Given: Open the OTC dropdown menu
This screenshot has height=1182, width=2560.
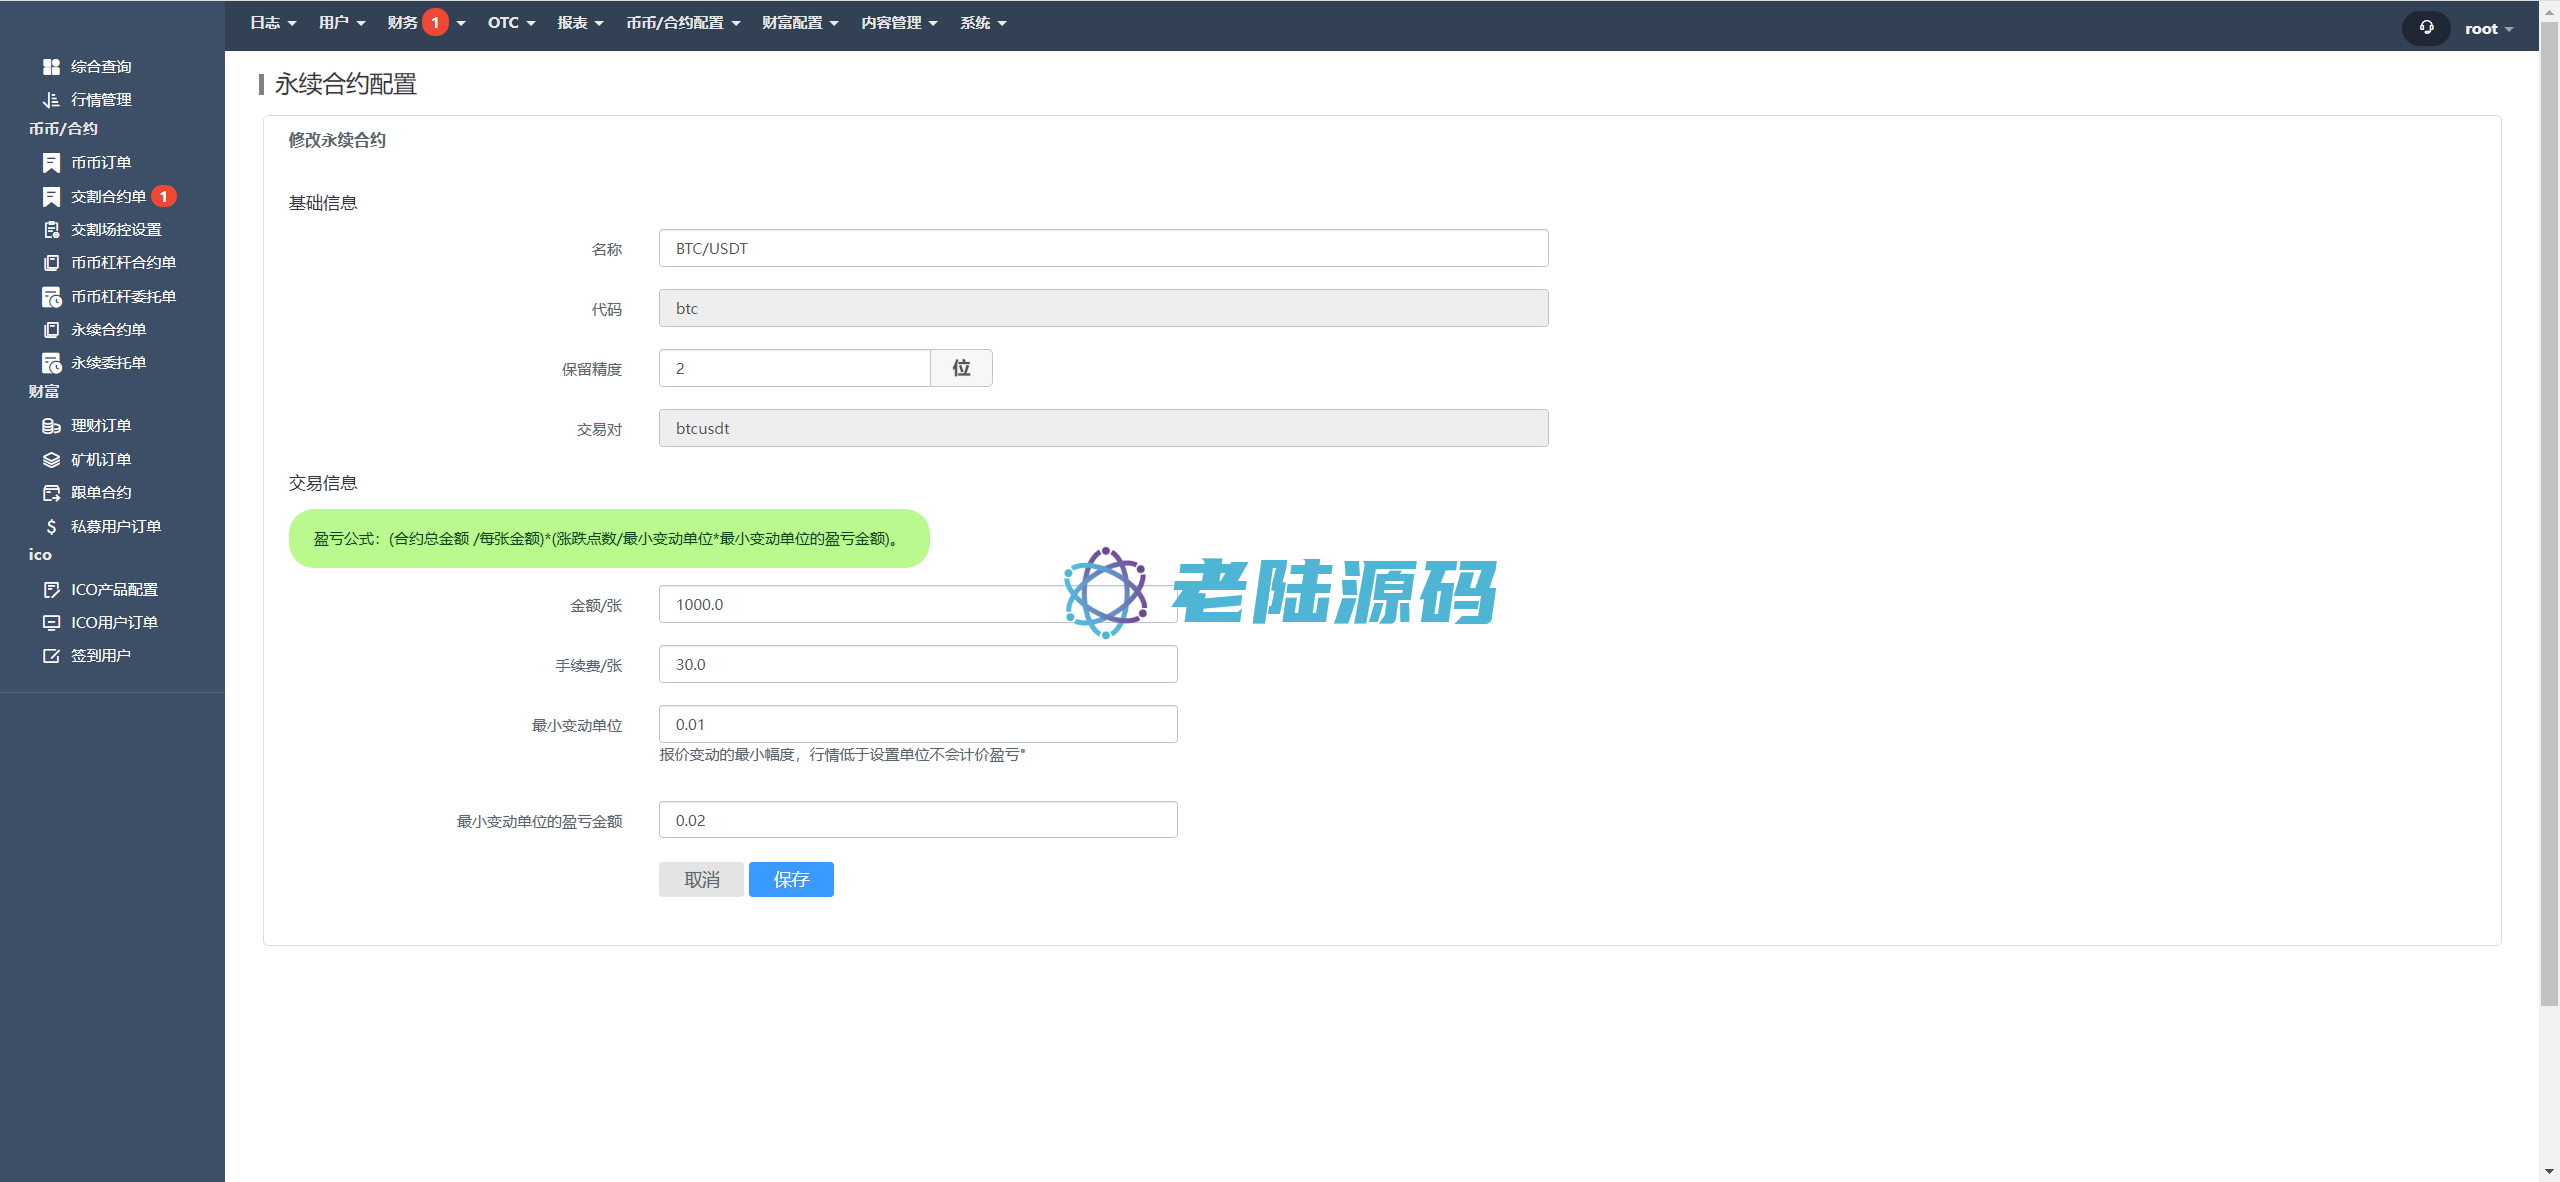Looking at the screenshot, I should click(x=512, y=23).
